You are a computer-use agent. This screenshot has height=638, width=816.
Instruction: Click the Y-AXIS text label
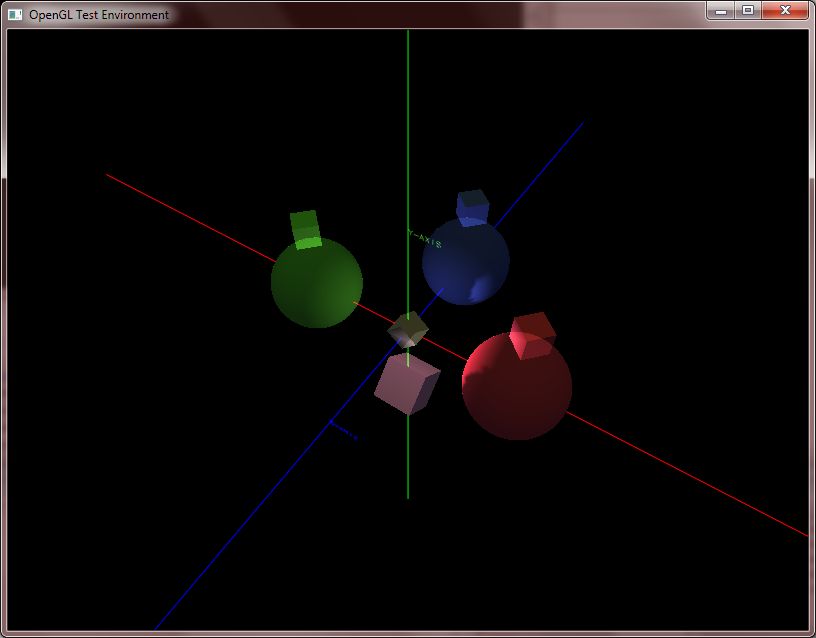(424, 238)
